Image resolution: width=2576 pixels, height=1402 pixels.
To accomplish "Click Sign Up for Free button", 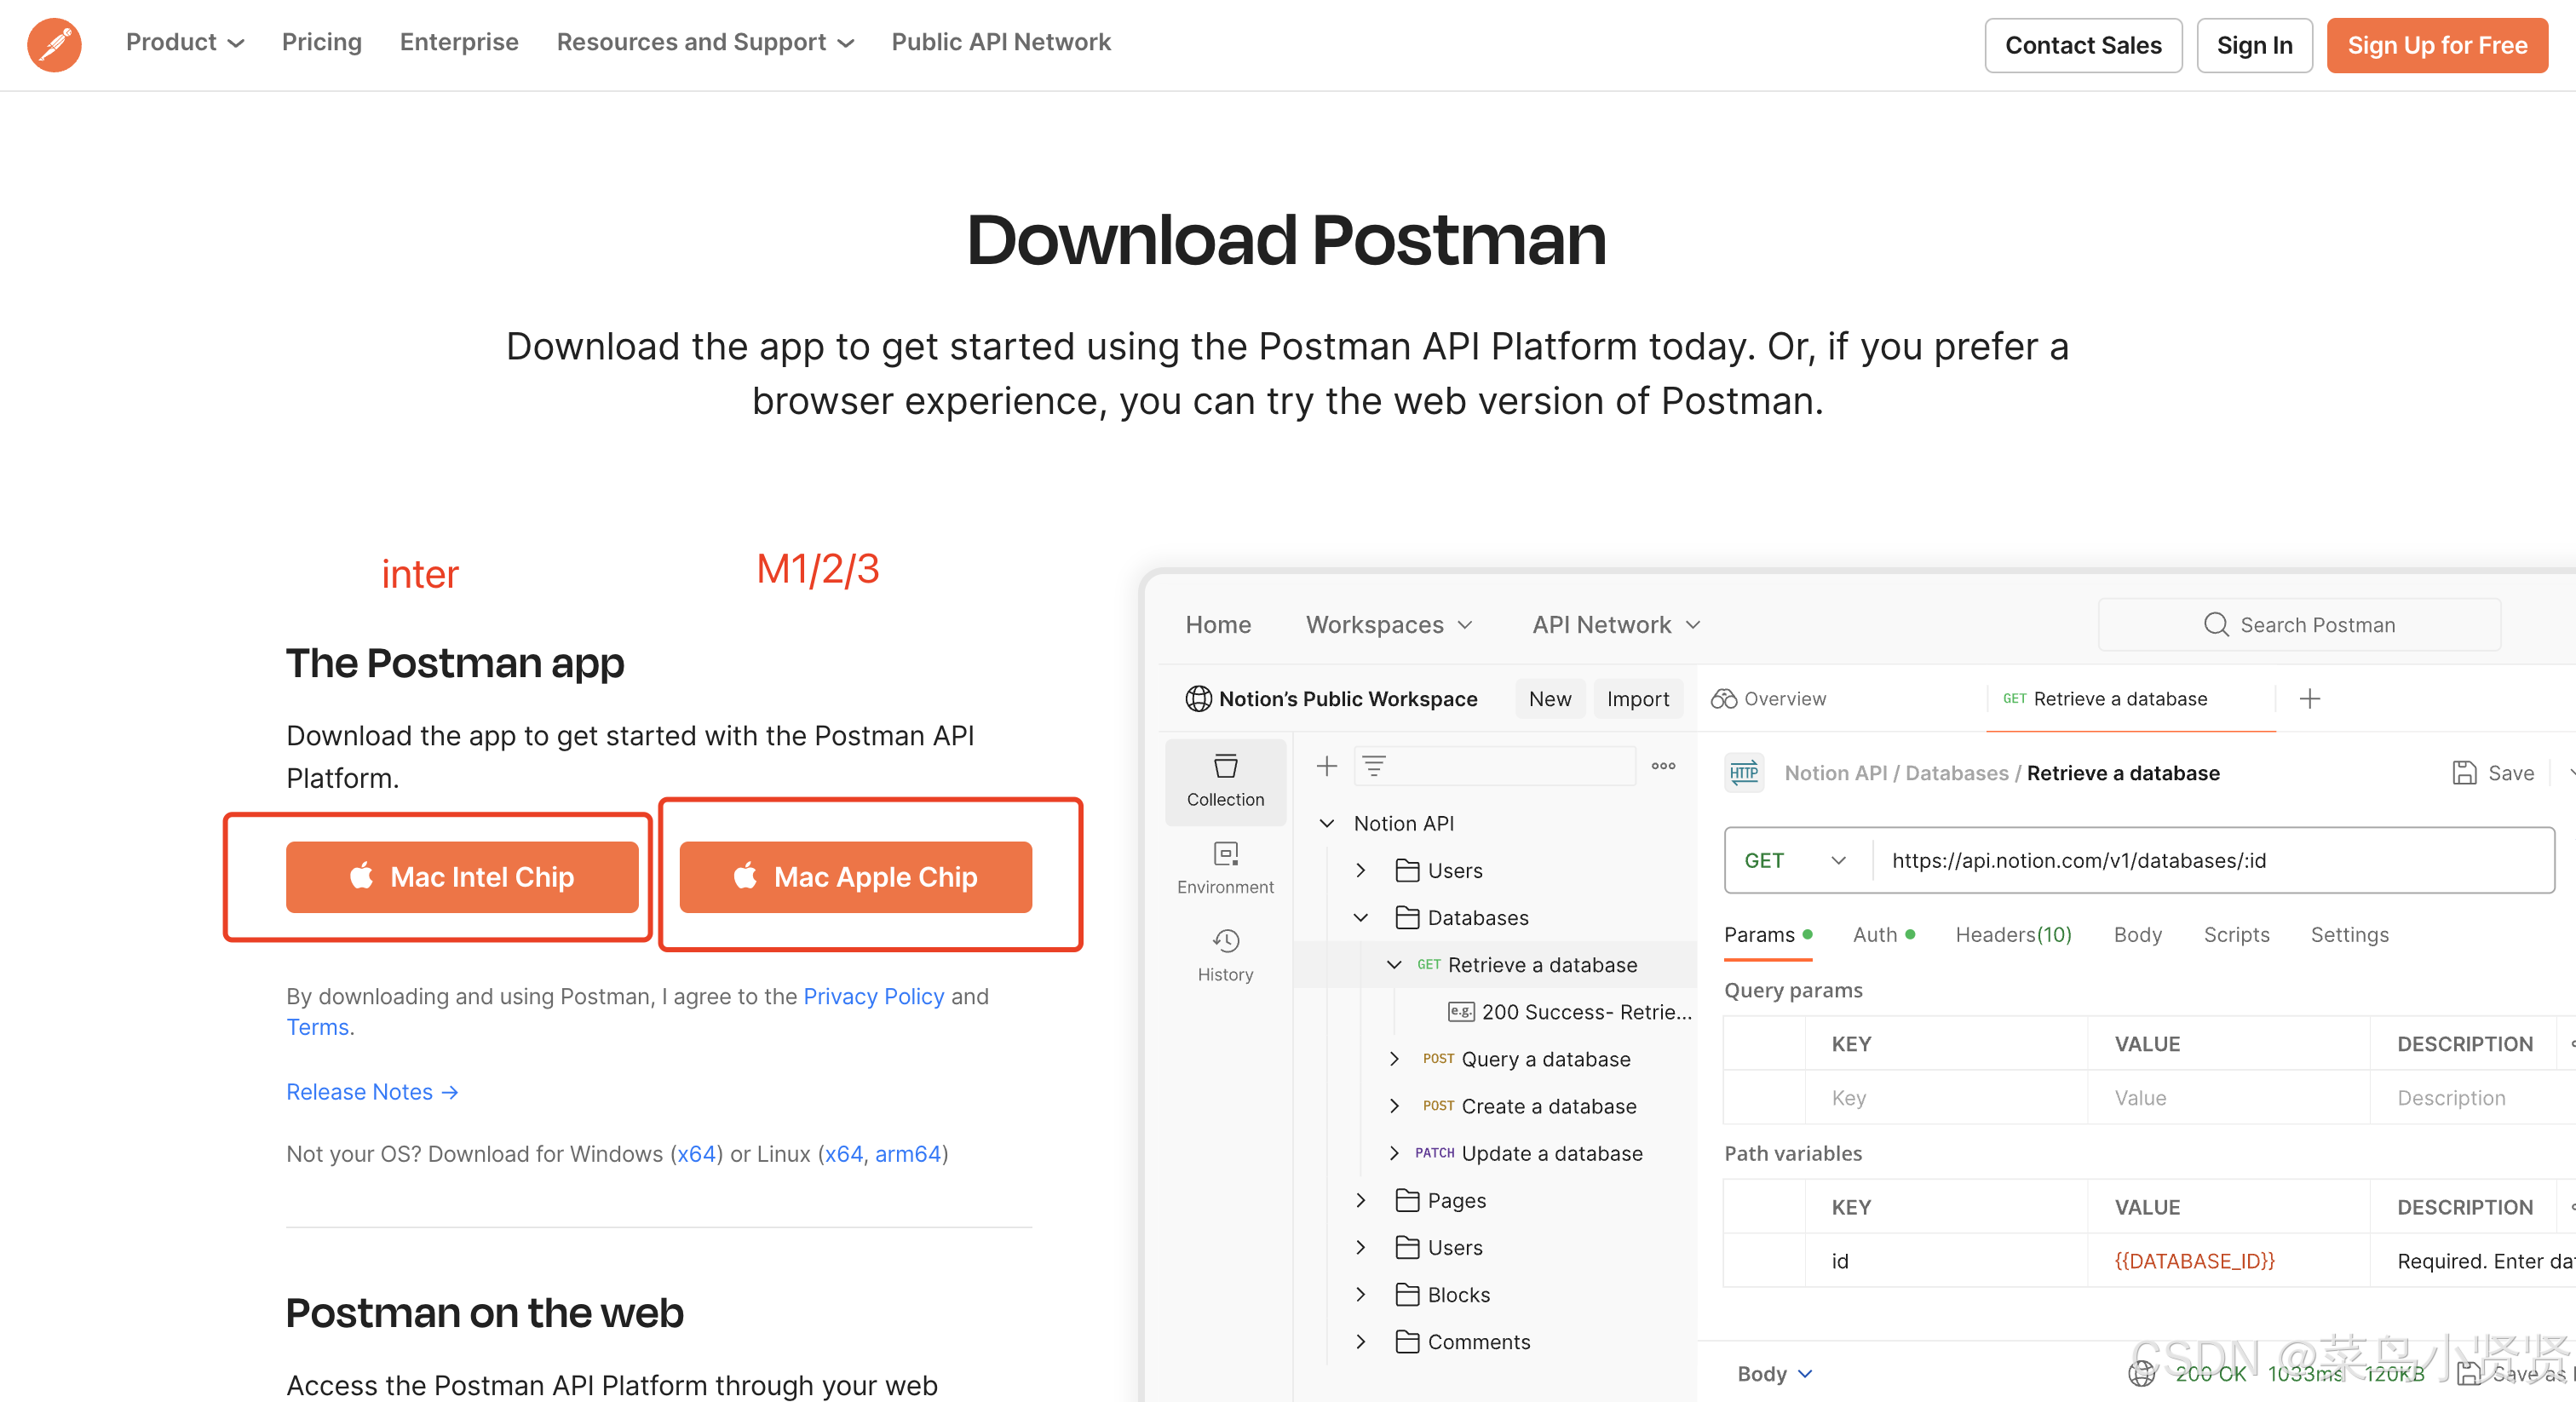I will click(x=2437, y=45).
